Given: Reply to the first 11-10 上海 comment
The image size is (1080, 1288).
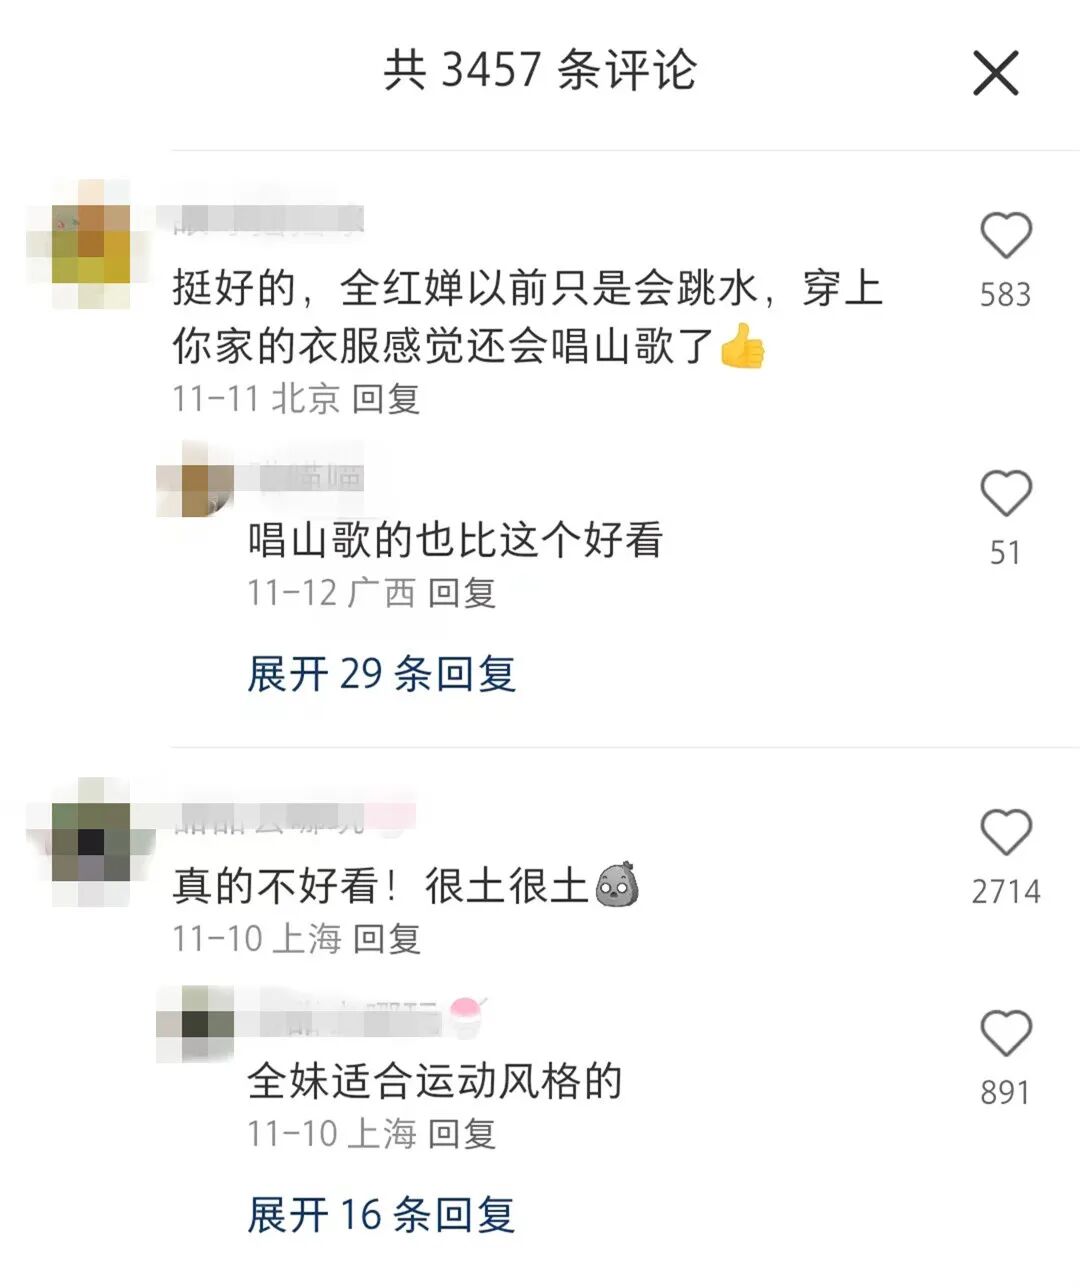Looking at the screenshot, I should click(387, 939).
